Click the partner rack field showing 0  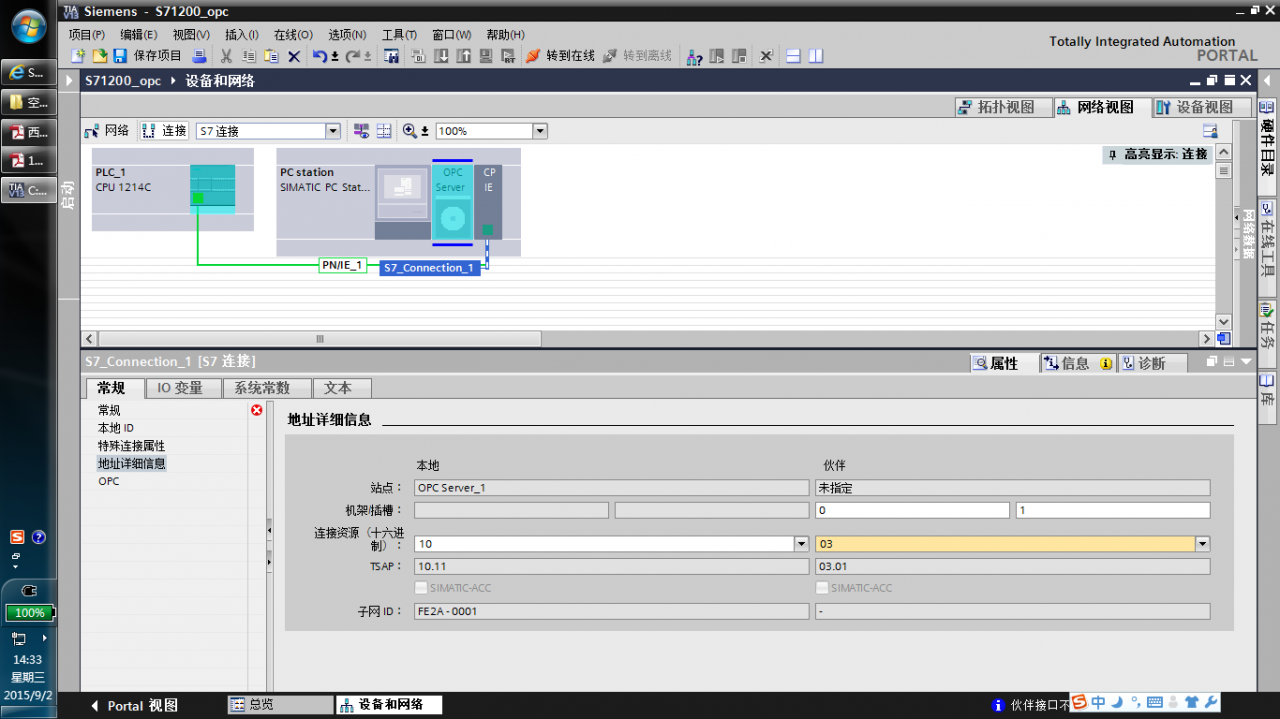pyautogui.click(x=912, y=510)
